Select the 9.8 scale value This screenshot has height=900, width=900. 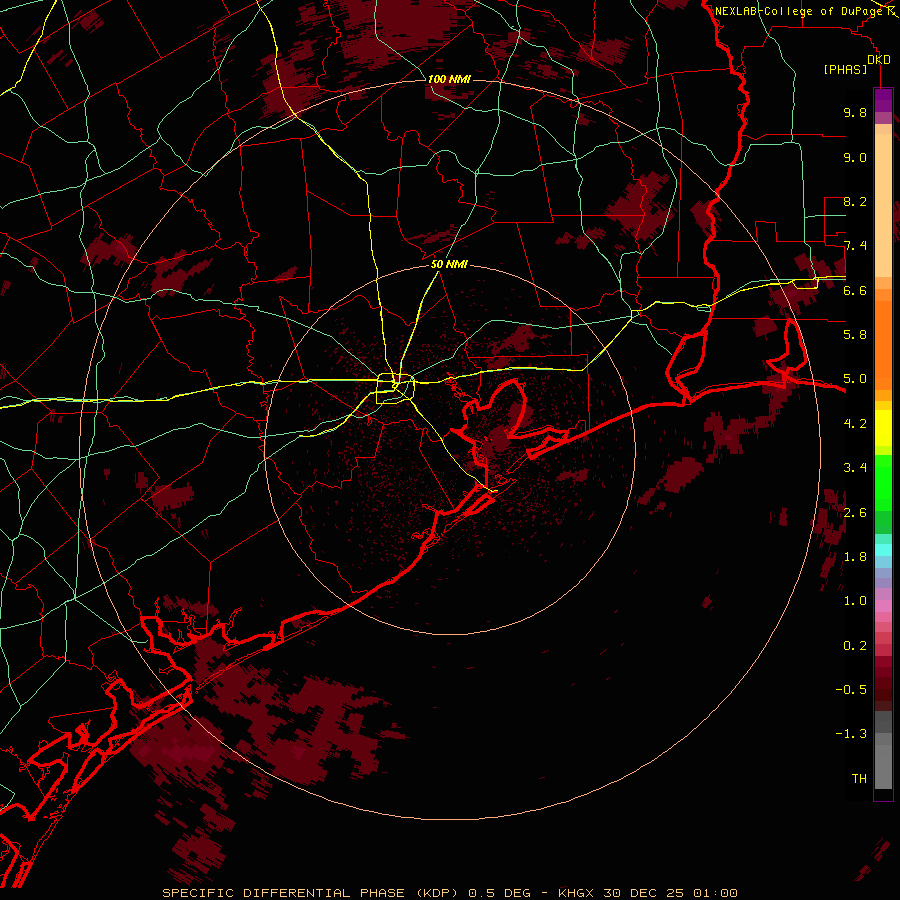855,112
